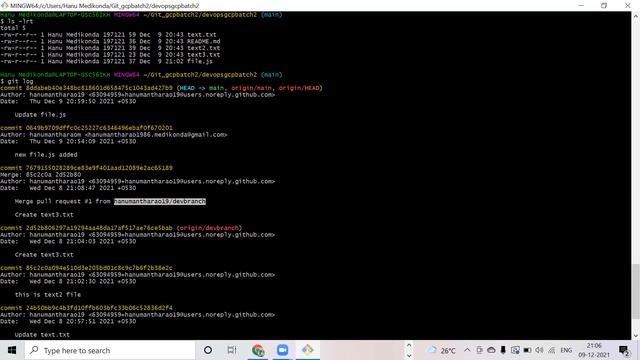Click the file.js entry in the ls listing
The image size is (640, 360).
pyautogui.click(x=200, y=61)
